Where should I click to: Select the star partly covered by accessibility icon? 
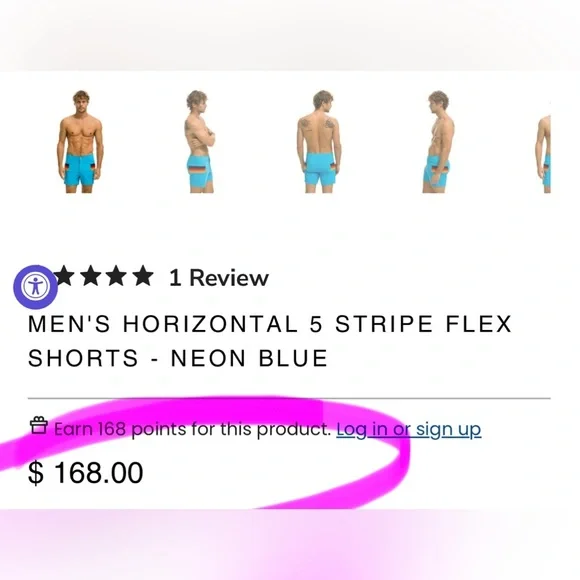(65, 276)
